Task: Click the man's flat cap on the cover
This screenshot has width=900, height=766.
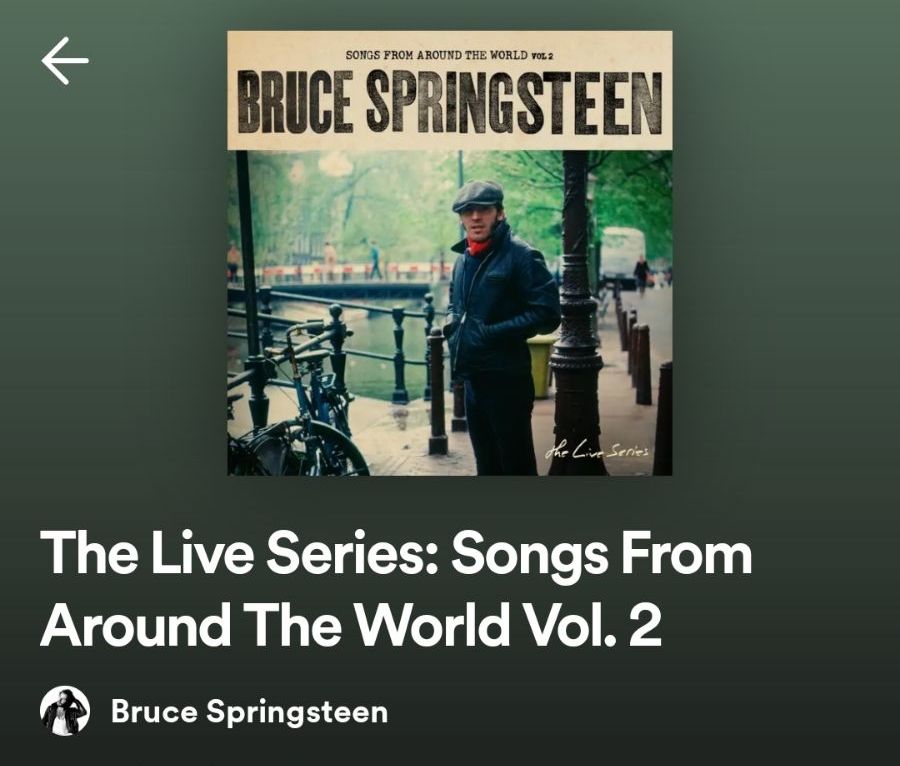Action: pyautogui.click(x=478, y=195)
